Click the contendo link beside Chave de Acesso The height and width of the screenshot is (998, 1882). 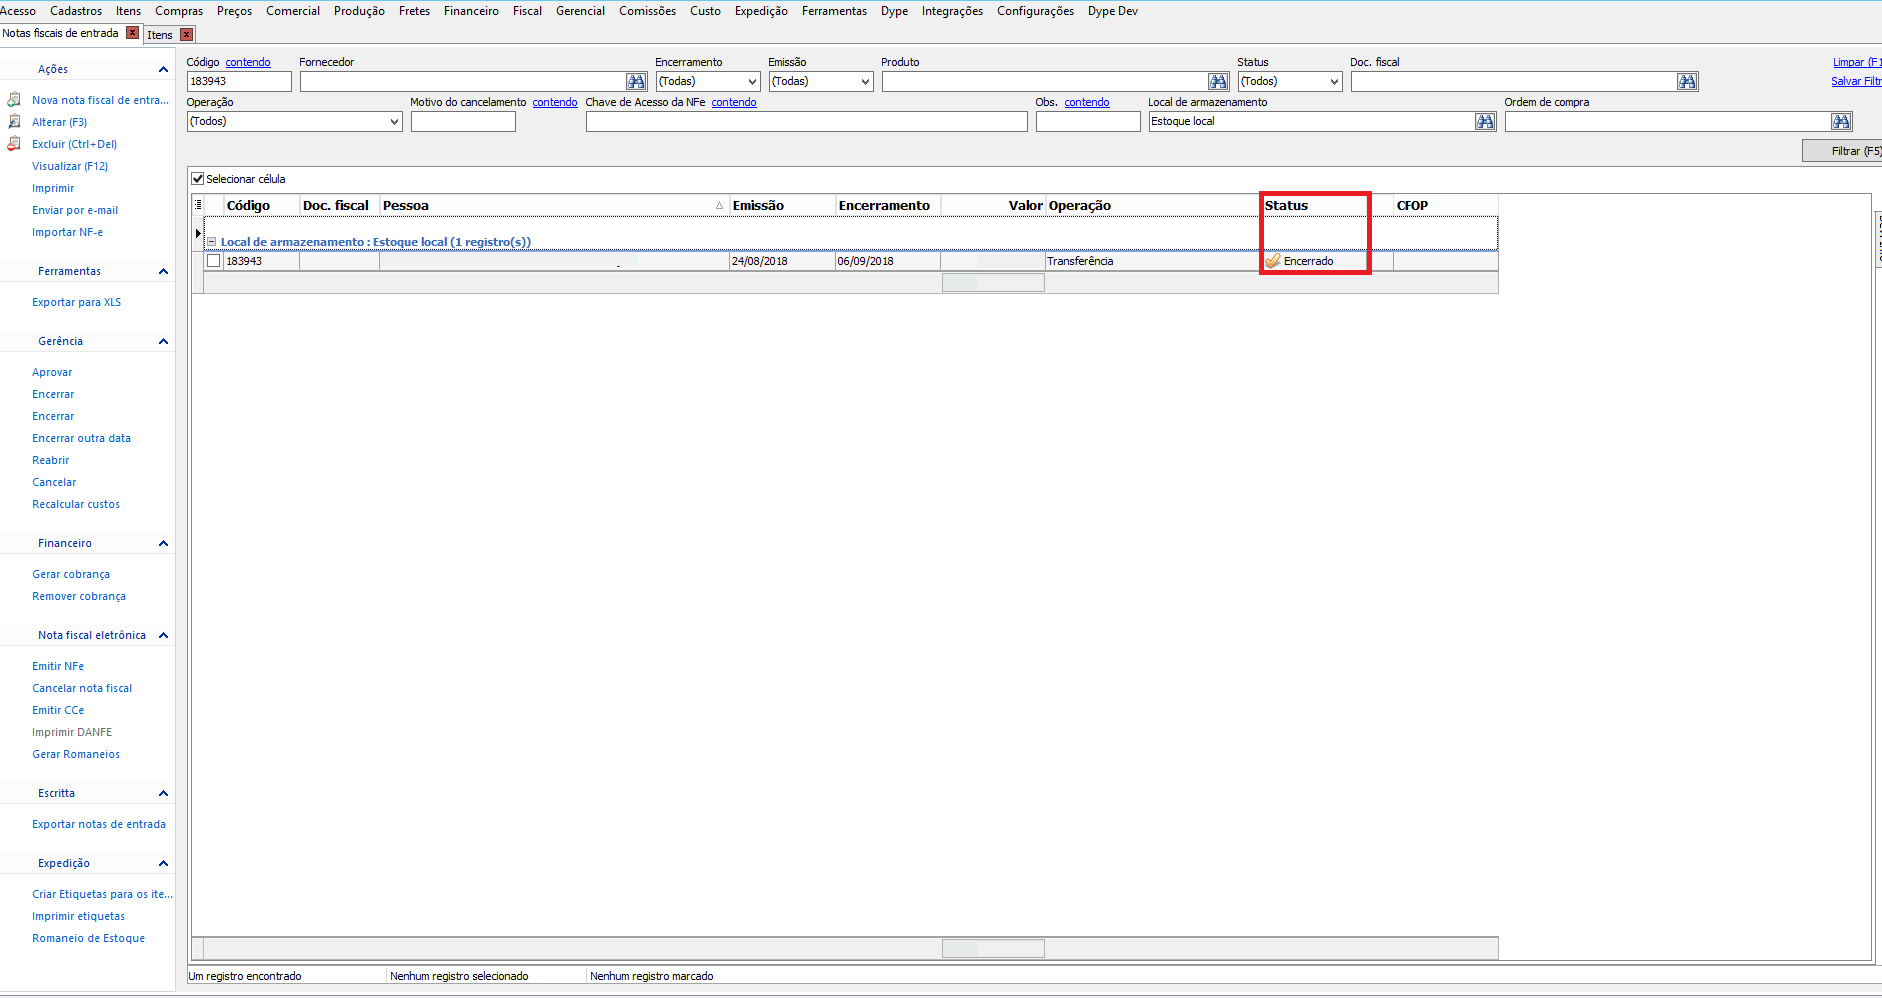pyautogui.click(x=734, y=102)
